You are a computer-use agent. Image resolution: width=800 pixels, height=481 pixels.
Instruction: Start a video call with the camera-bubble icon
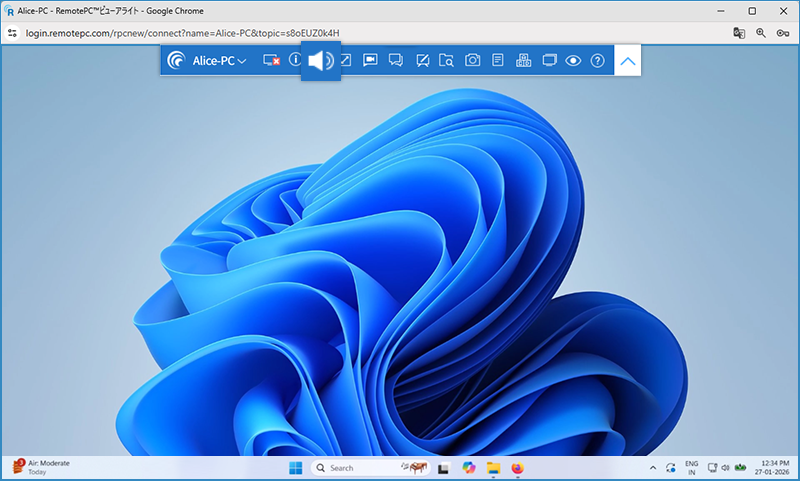tap(370, 60)
